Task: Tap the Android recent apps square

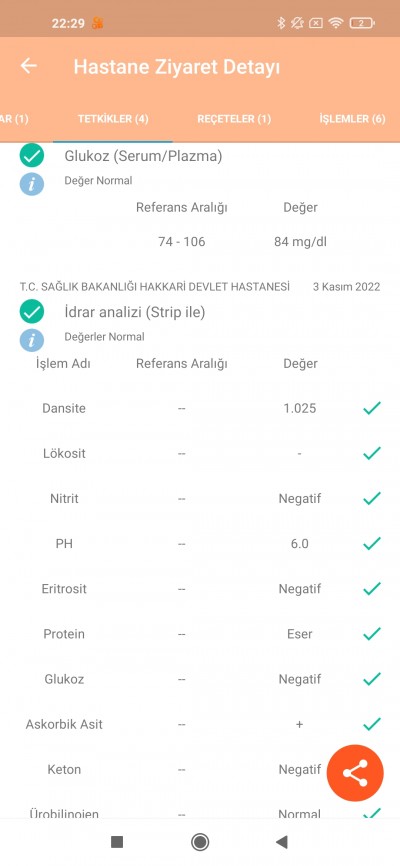Action: 117,842
